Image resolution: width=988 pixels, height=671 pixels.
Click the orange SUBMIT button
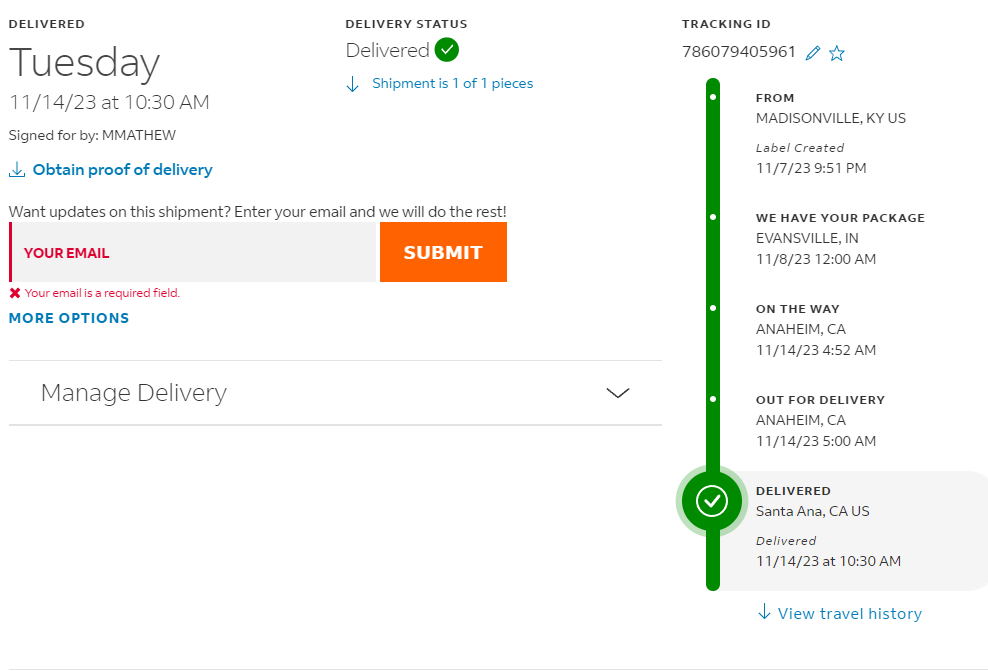coord(444,252)
